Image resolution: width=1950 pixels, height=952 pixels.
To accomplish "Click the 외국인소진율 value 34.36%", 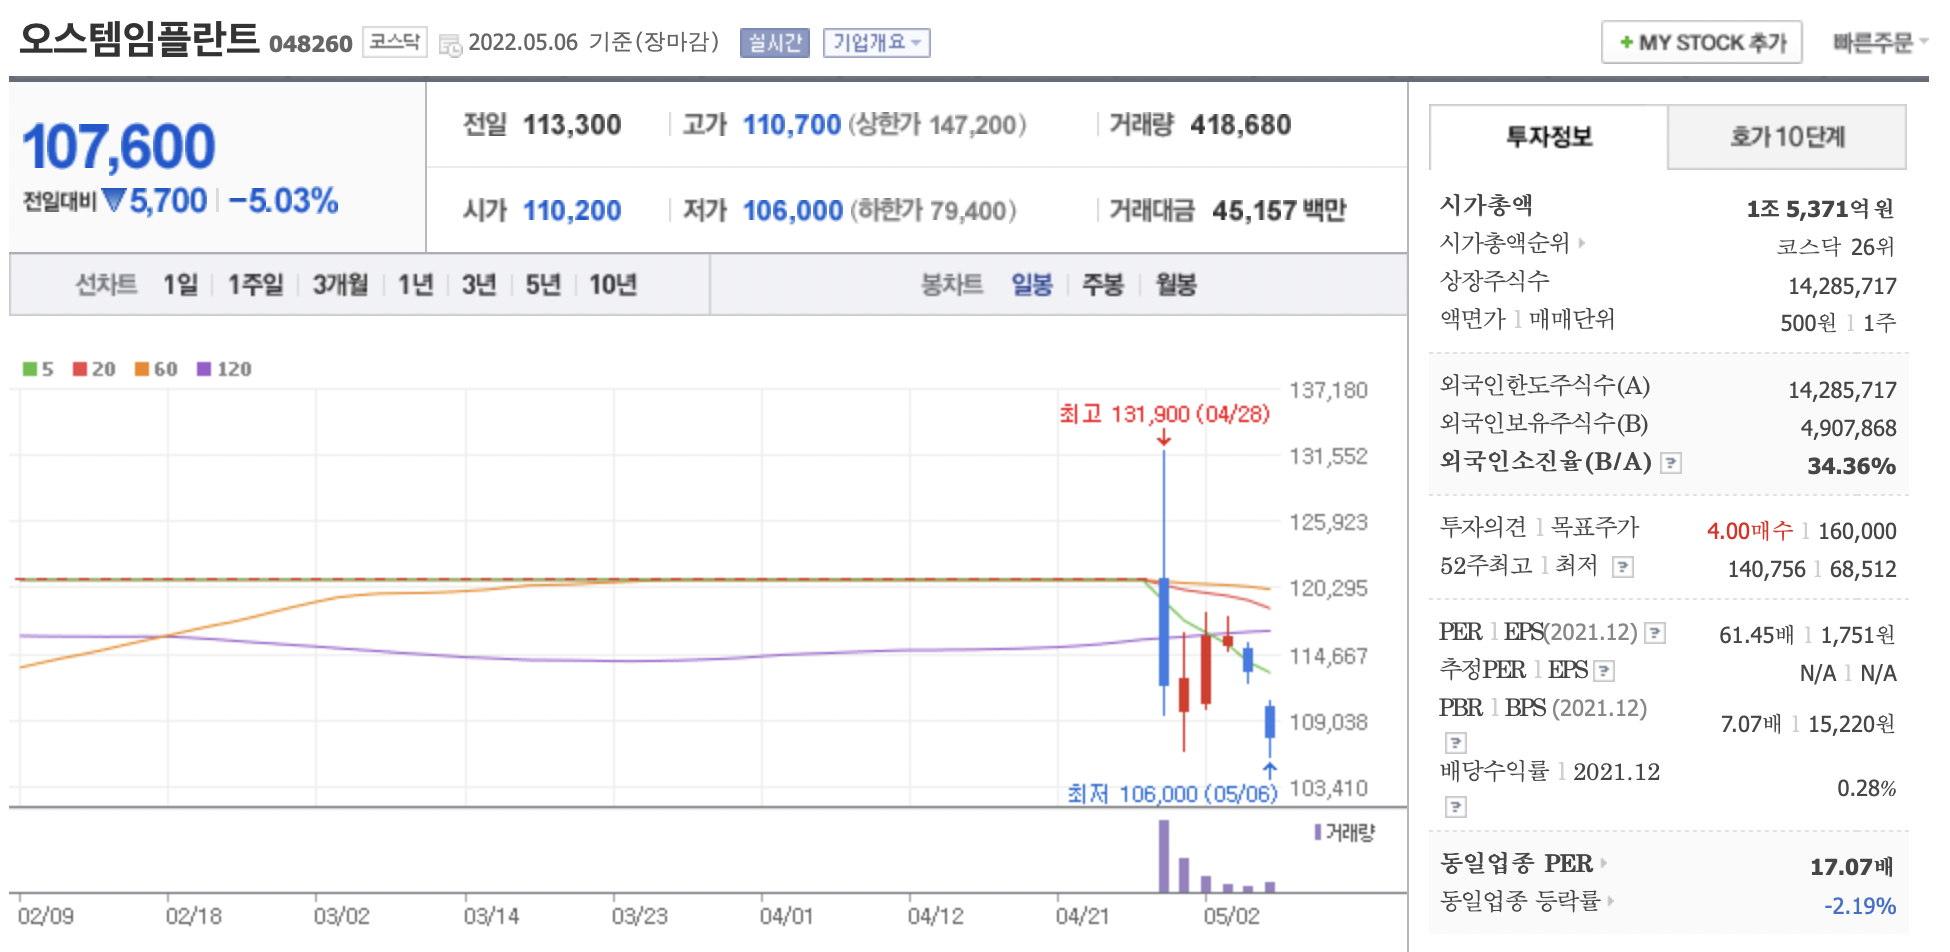I will click(x=1851, y=466).
